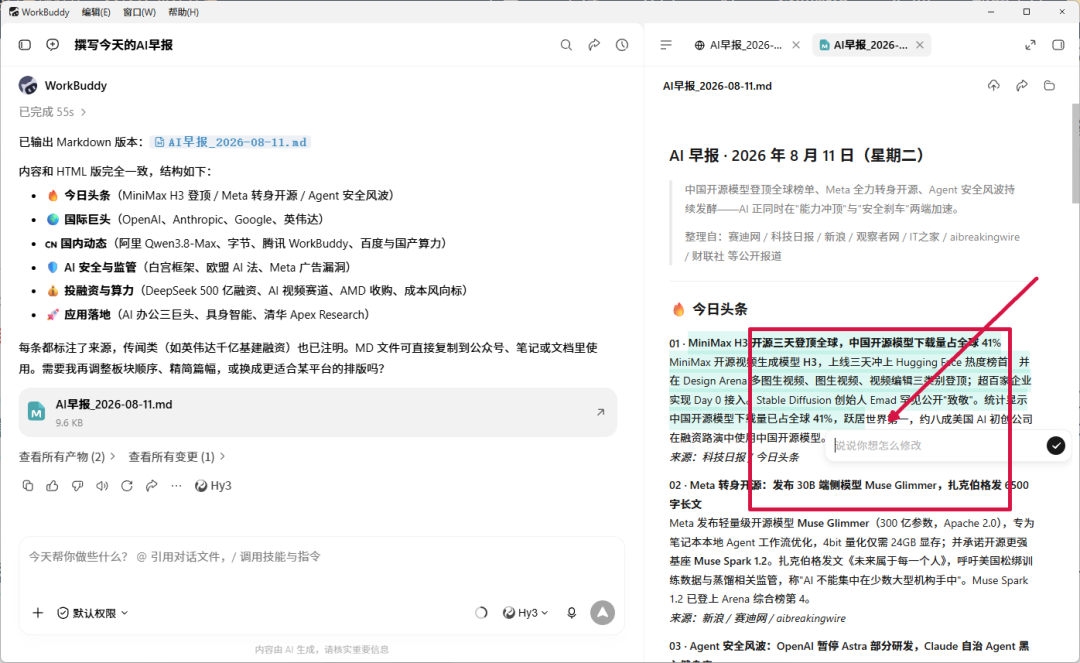Regenerate the assistant reply
Viewport: 1080px width, 663px height.
(x=127, y=485)
